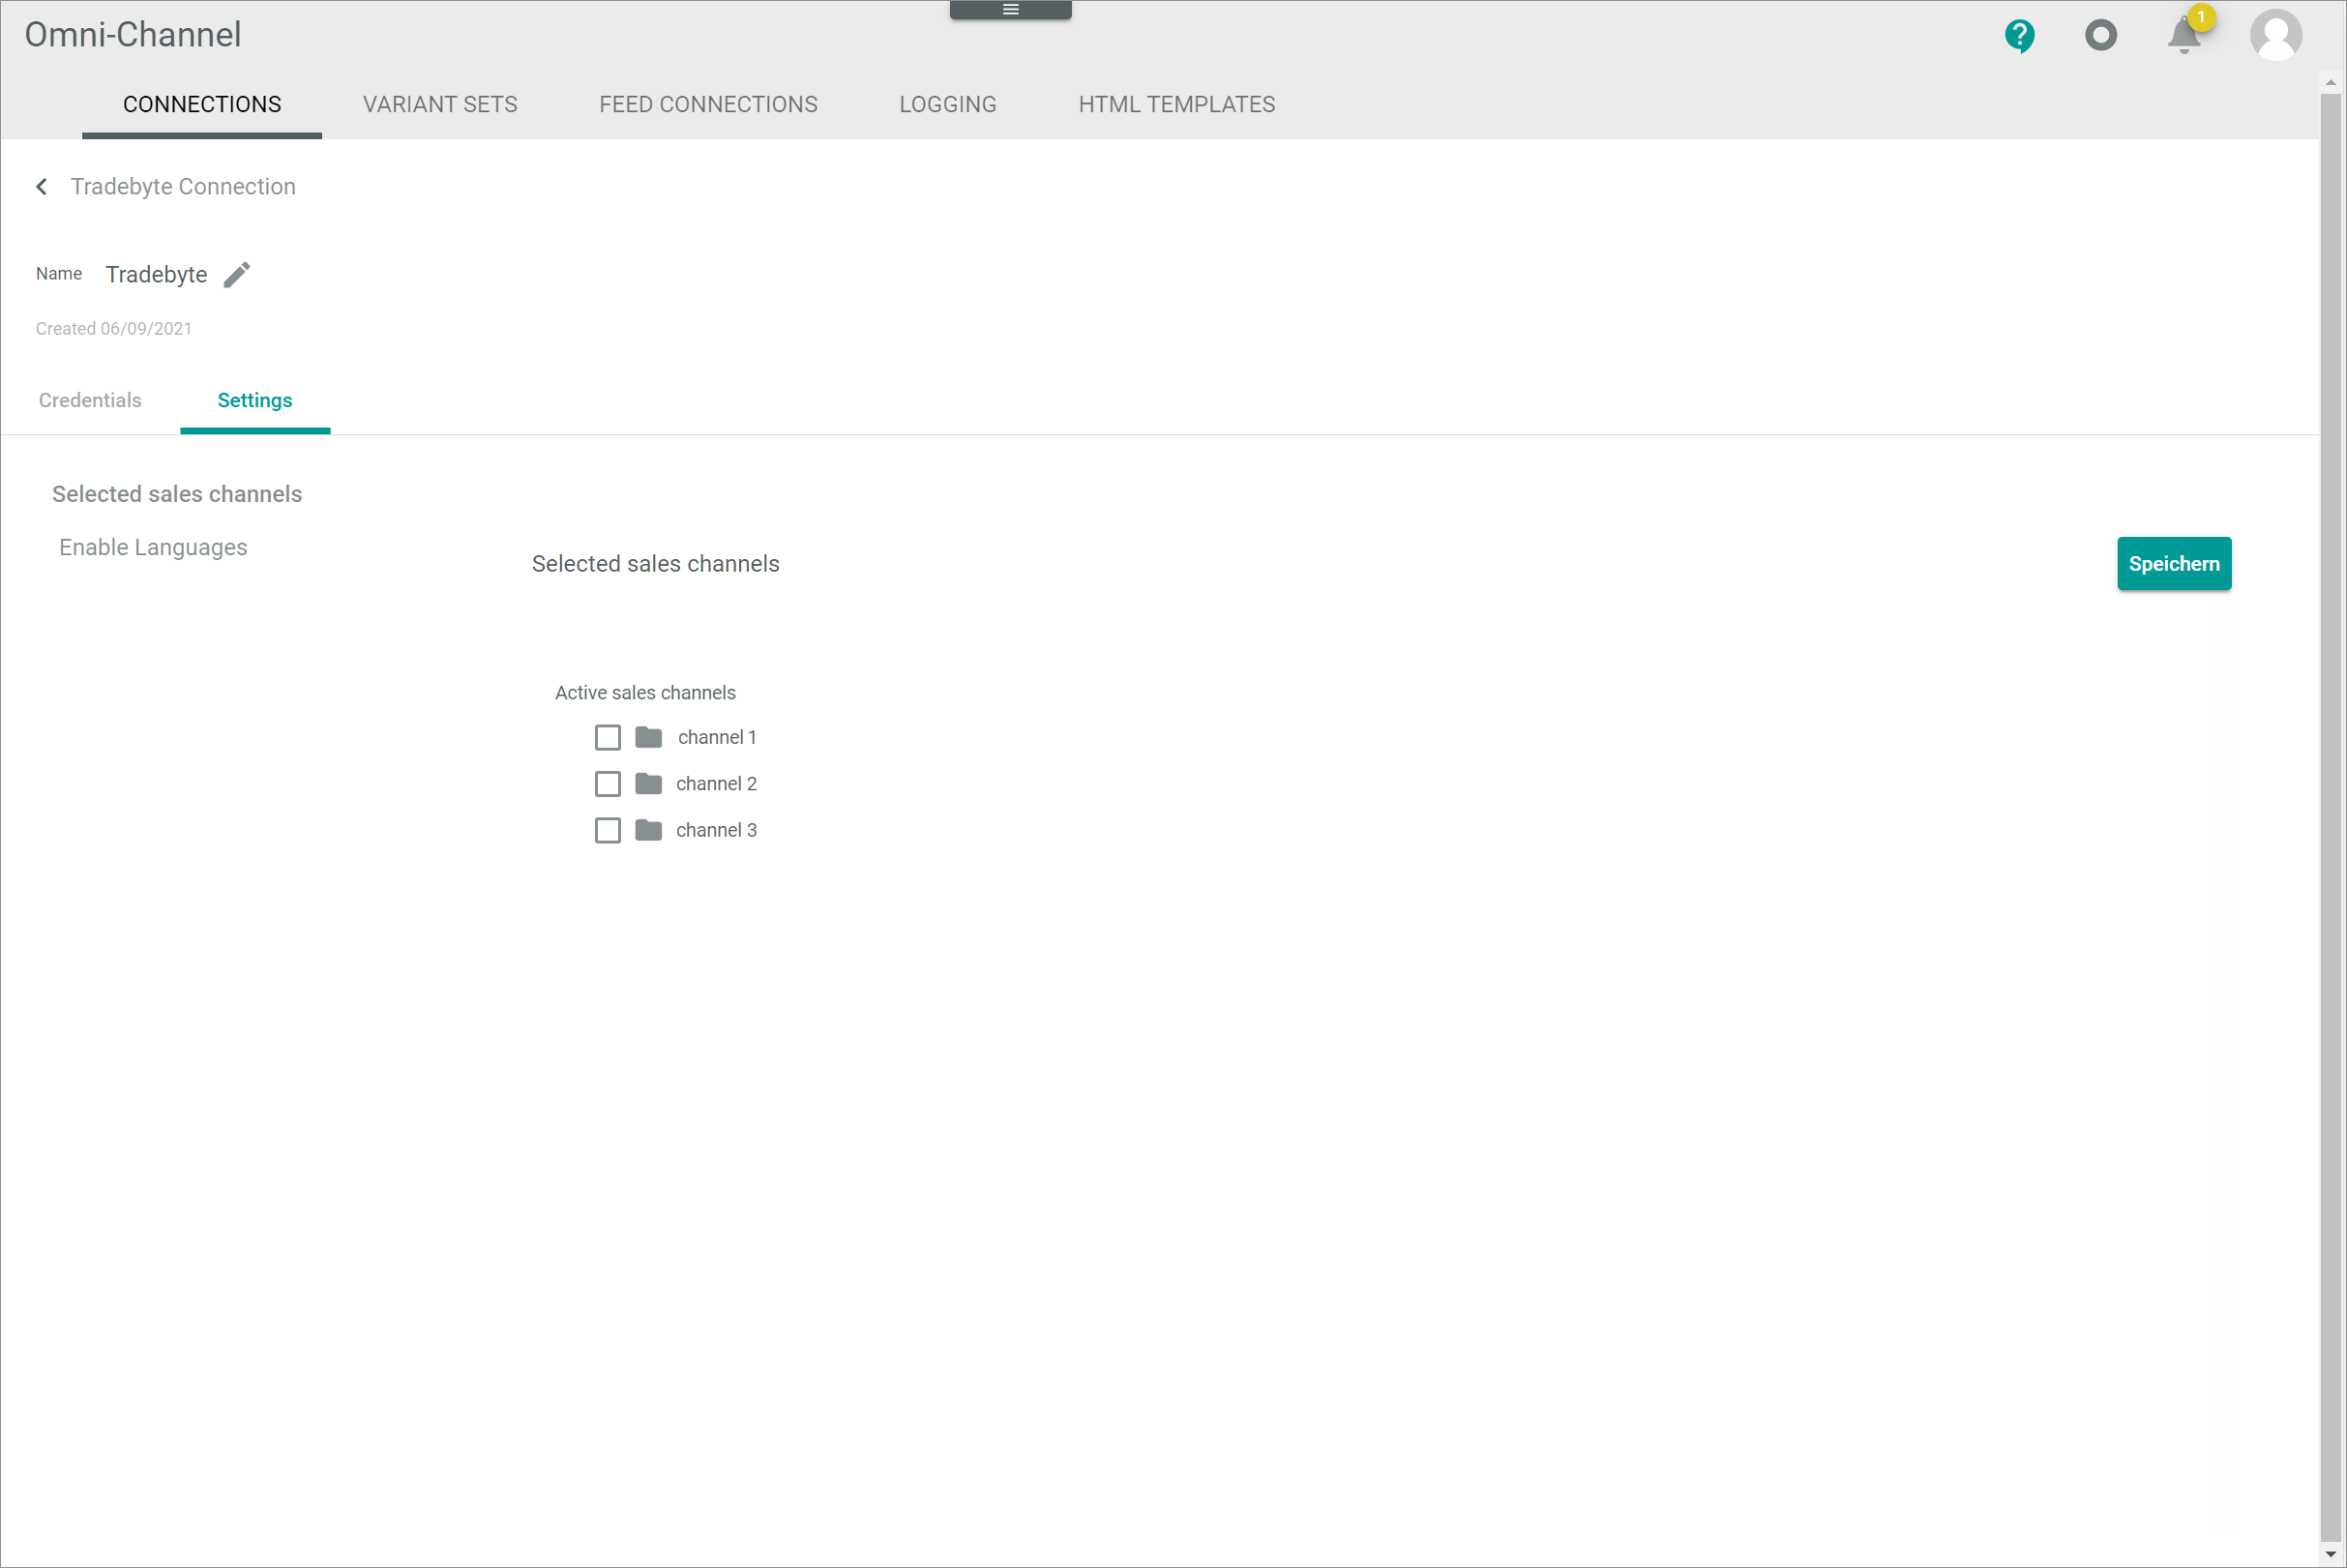Click the channel 3 folder icon
The width and height of the screenshot is (2347, 1568).
tap(648, 831)
